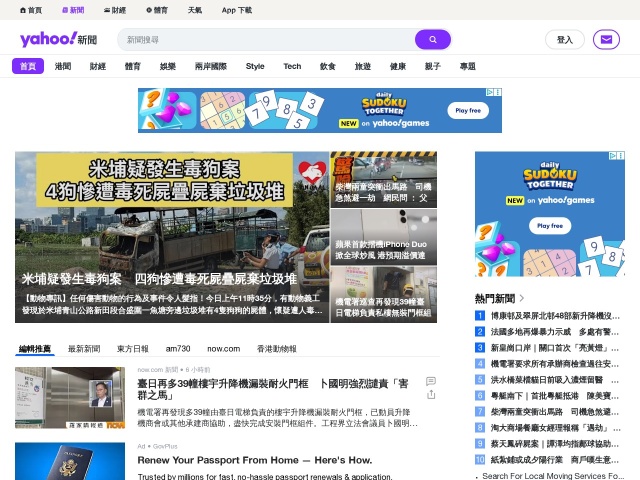
Task: Switch to now.com tab
Action: 224,349
